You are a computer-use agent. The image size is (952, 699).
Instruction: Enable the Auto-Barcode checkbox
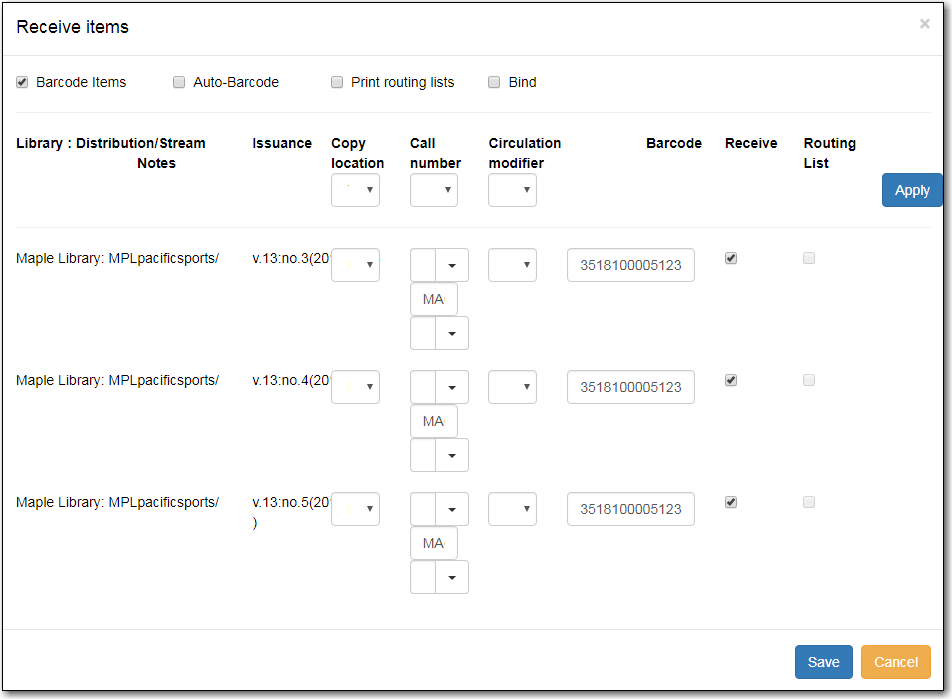[x=179, y=82]
